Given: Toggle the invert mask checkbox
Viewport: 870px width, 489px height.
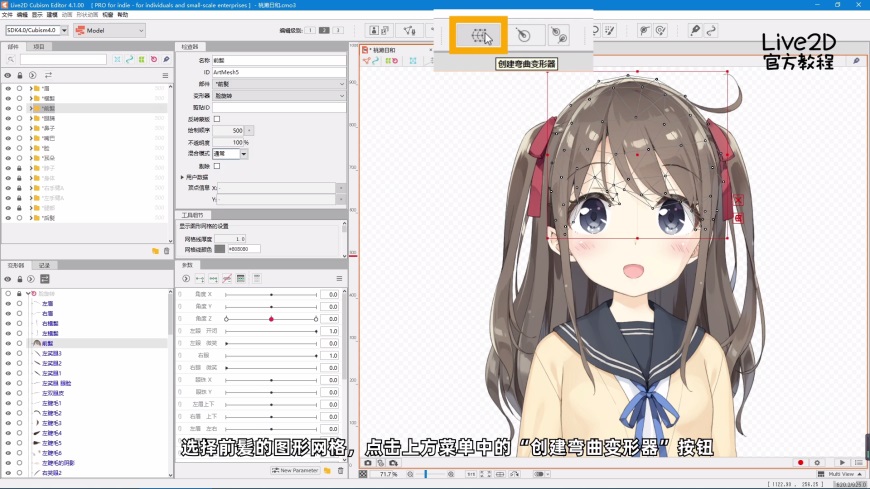Looking at the screenshot, I should pyautogui.click(x=217, y=119).
